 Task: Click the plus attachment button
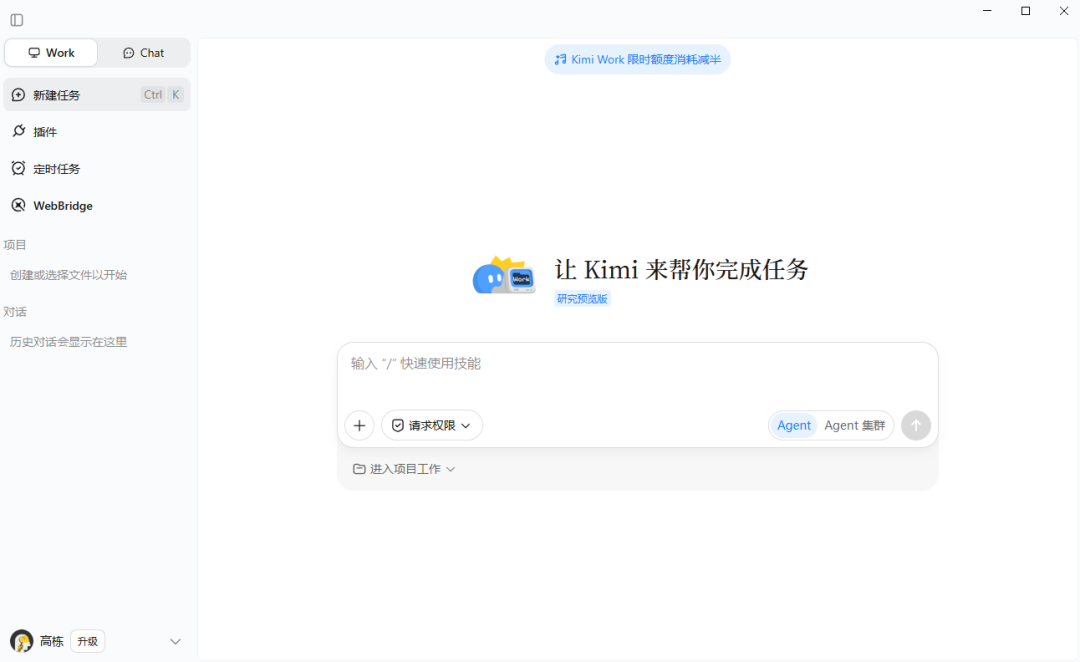tap(360, 426)
